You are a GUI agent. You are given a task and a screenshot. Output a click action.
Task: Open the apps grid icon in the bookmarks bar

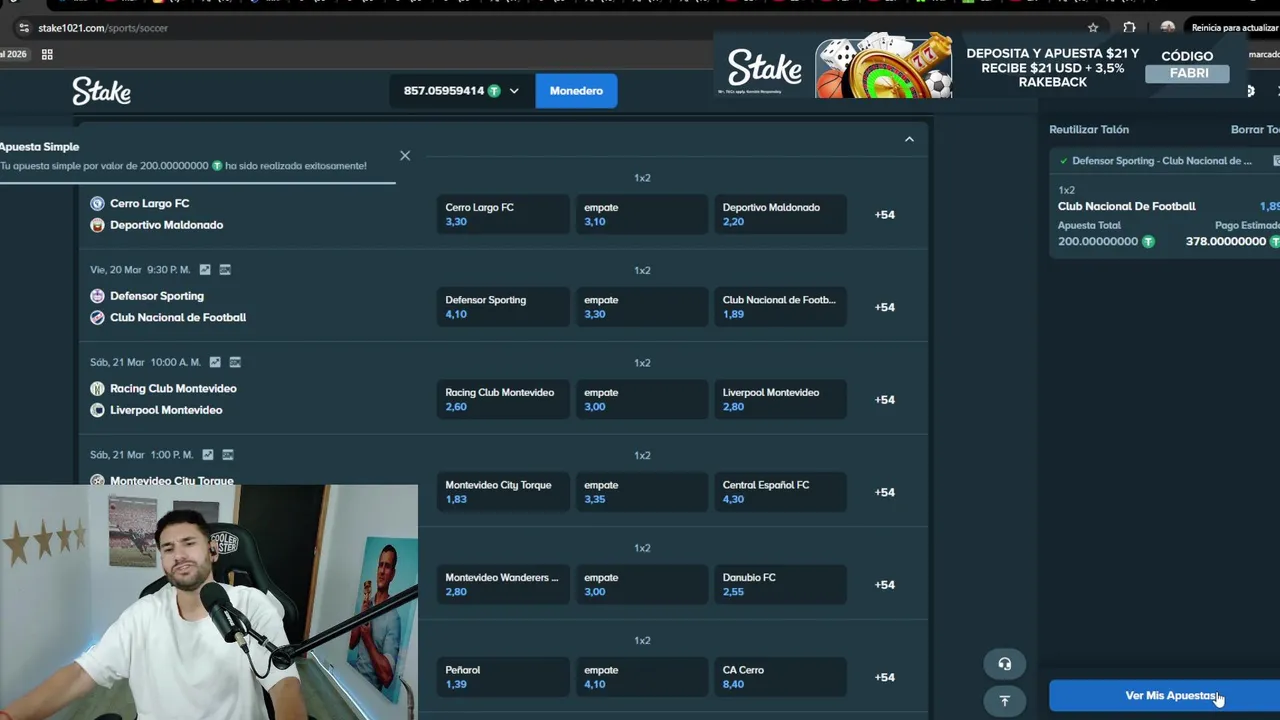[x=47, y=54]
